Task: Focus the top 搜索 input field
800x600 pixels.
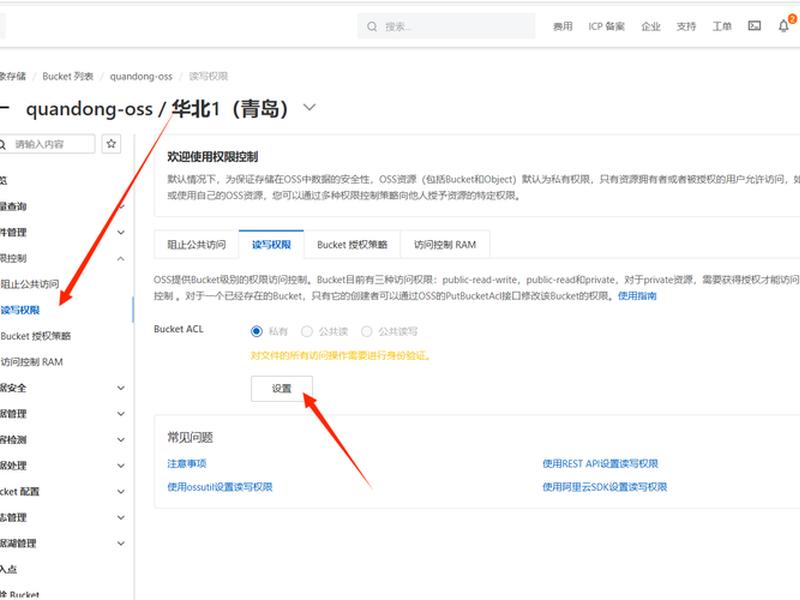Action: click(446, 26)
